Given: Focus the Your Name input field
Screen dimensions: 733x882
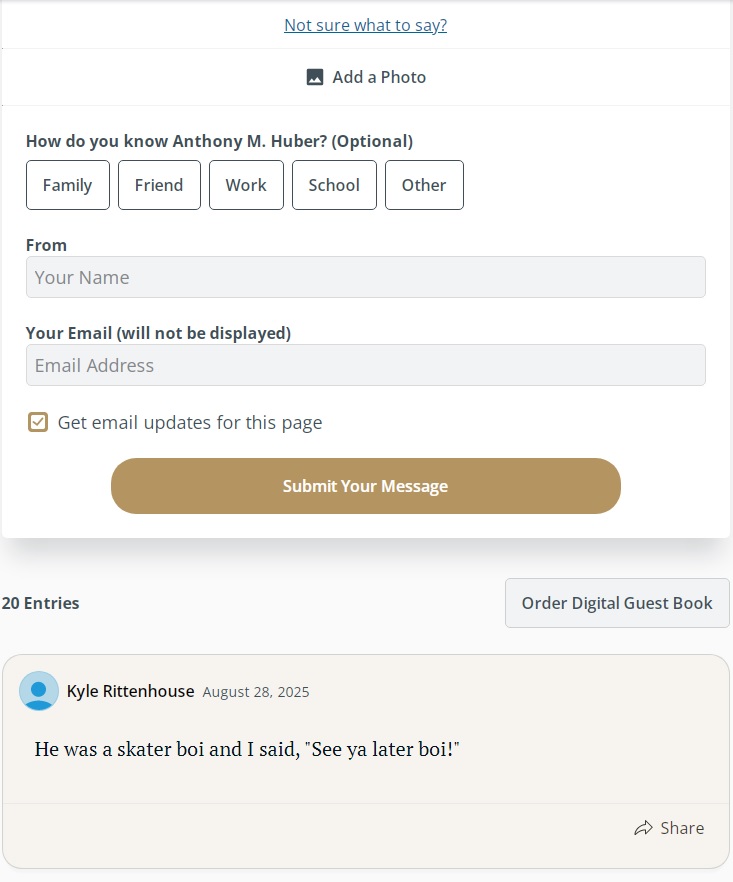Looking at the screenshot, I should 365,277.
